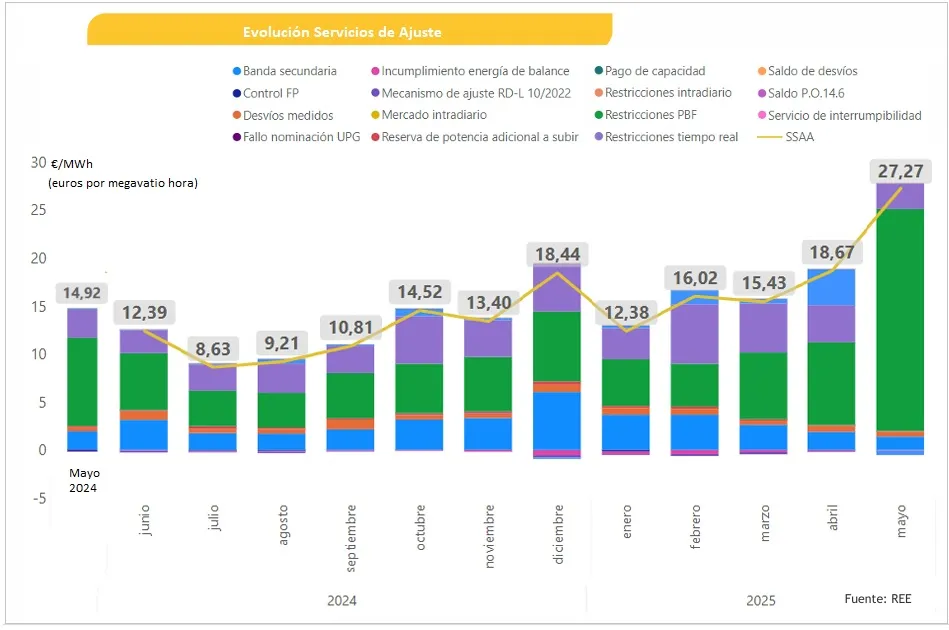Select the Restricciones tiempo real legend entry
The width and height of the screenshot is (949, 630).
[666, 137]
